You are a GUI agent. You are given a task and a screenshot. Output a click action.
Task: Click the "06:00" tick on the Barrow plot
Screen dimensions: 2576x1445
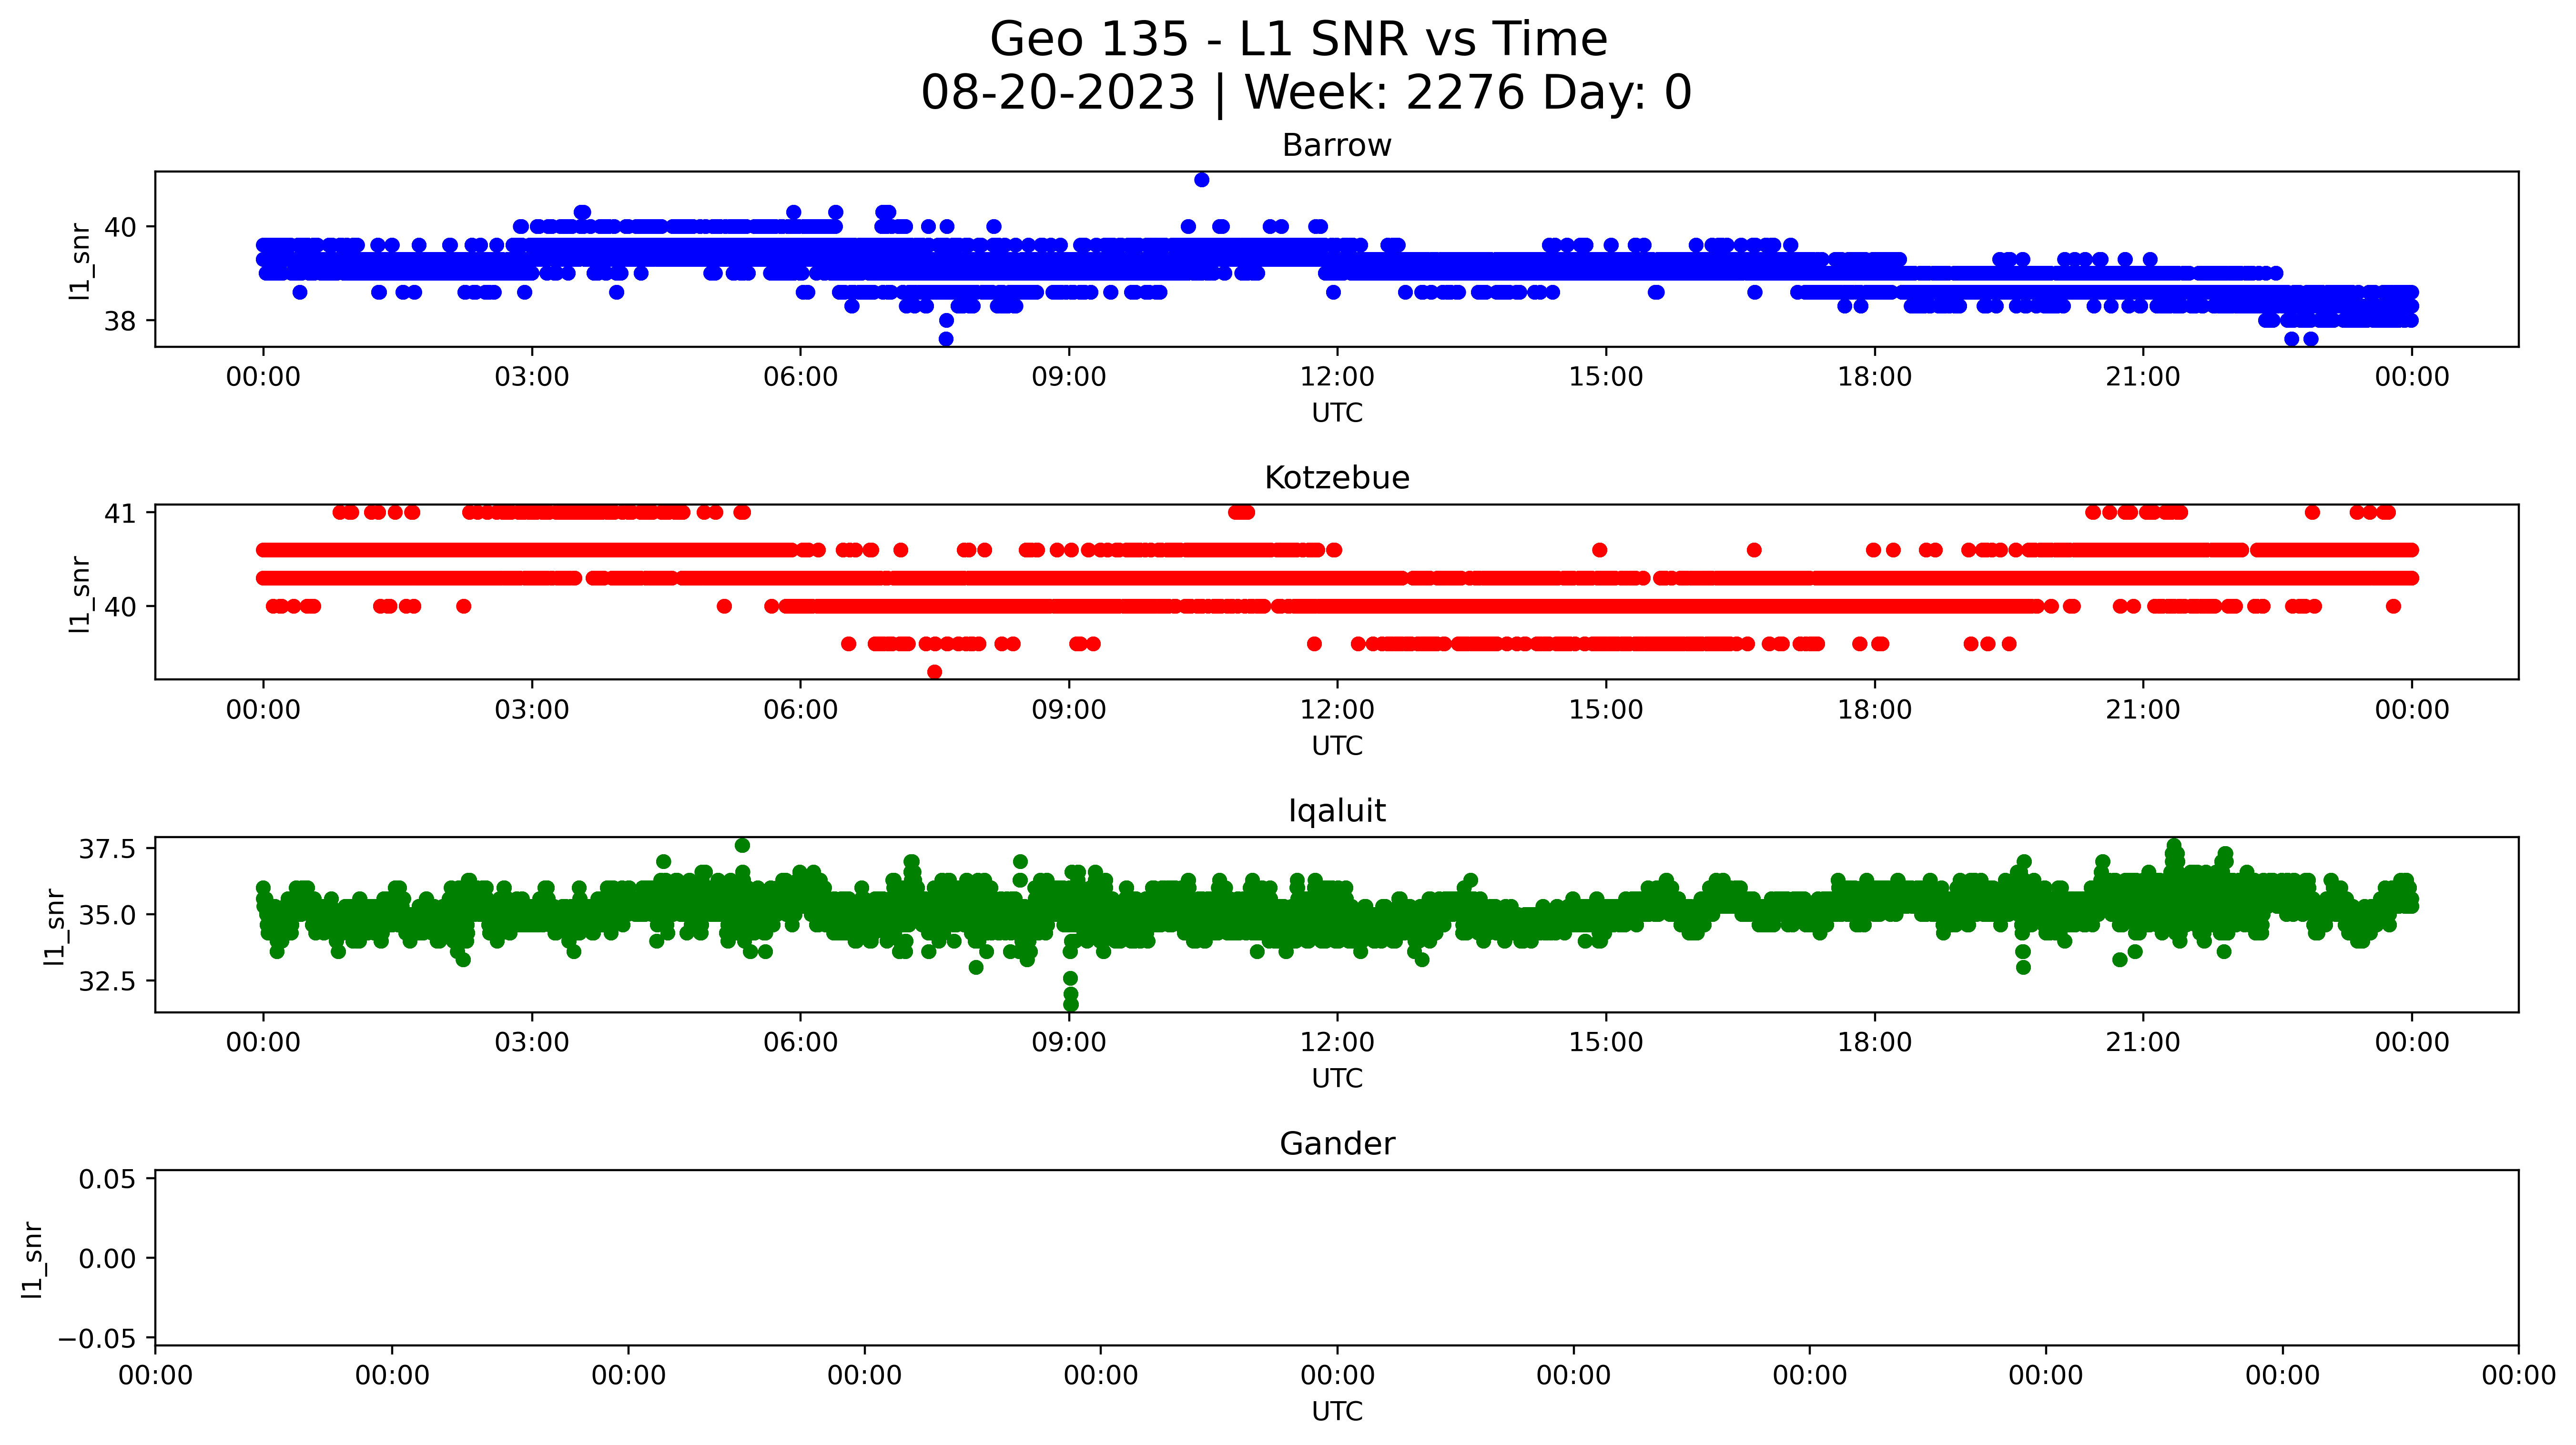[x=800, y=378]
